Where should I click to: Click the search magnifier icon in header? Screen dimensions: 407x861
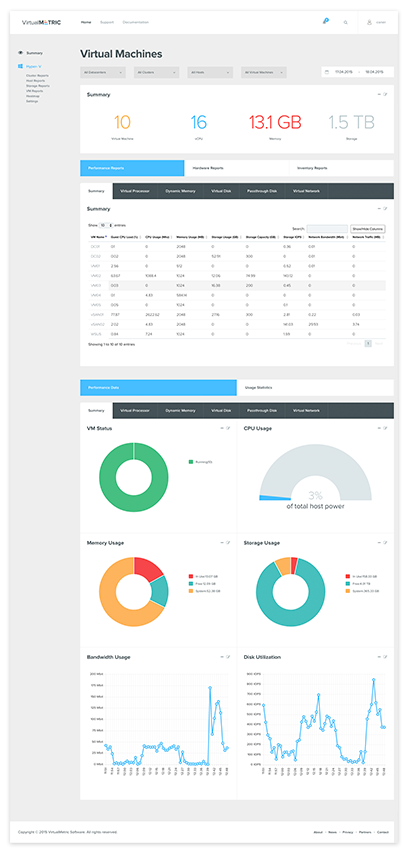click(345, 23)
